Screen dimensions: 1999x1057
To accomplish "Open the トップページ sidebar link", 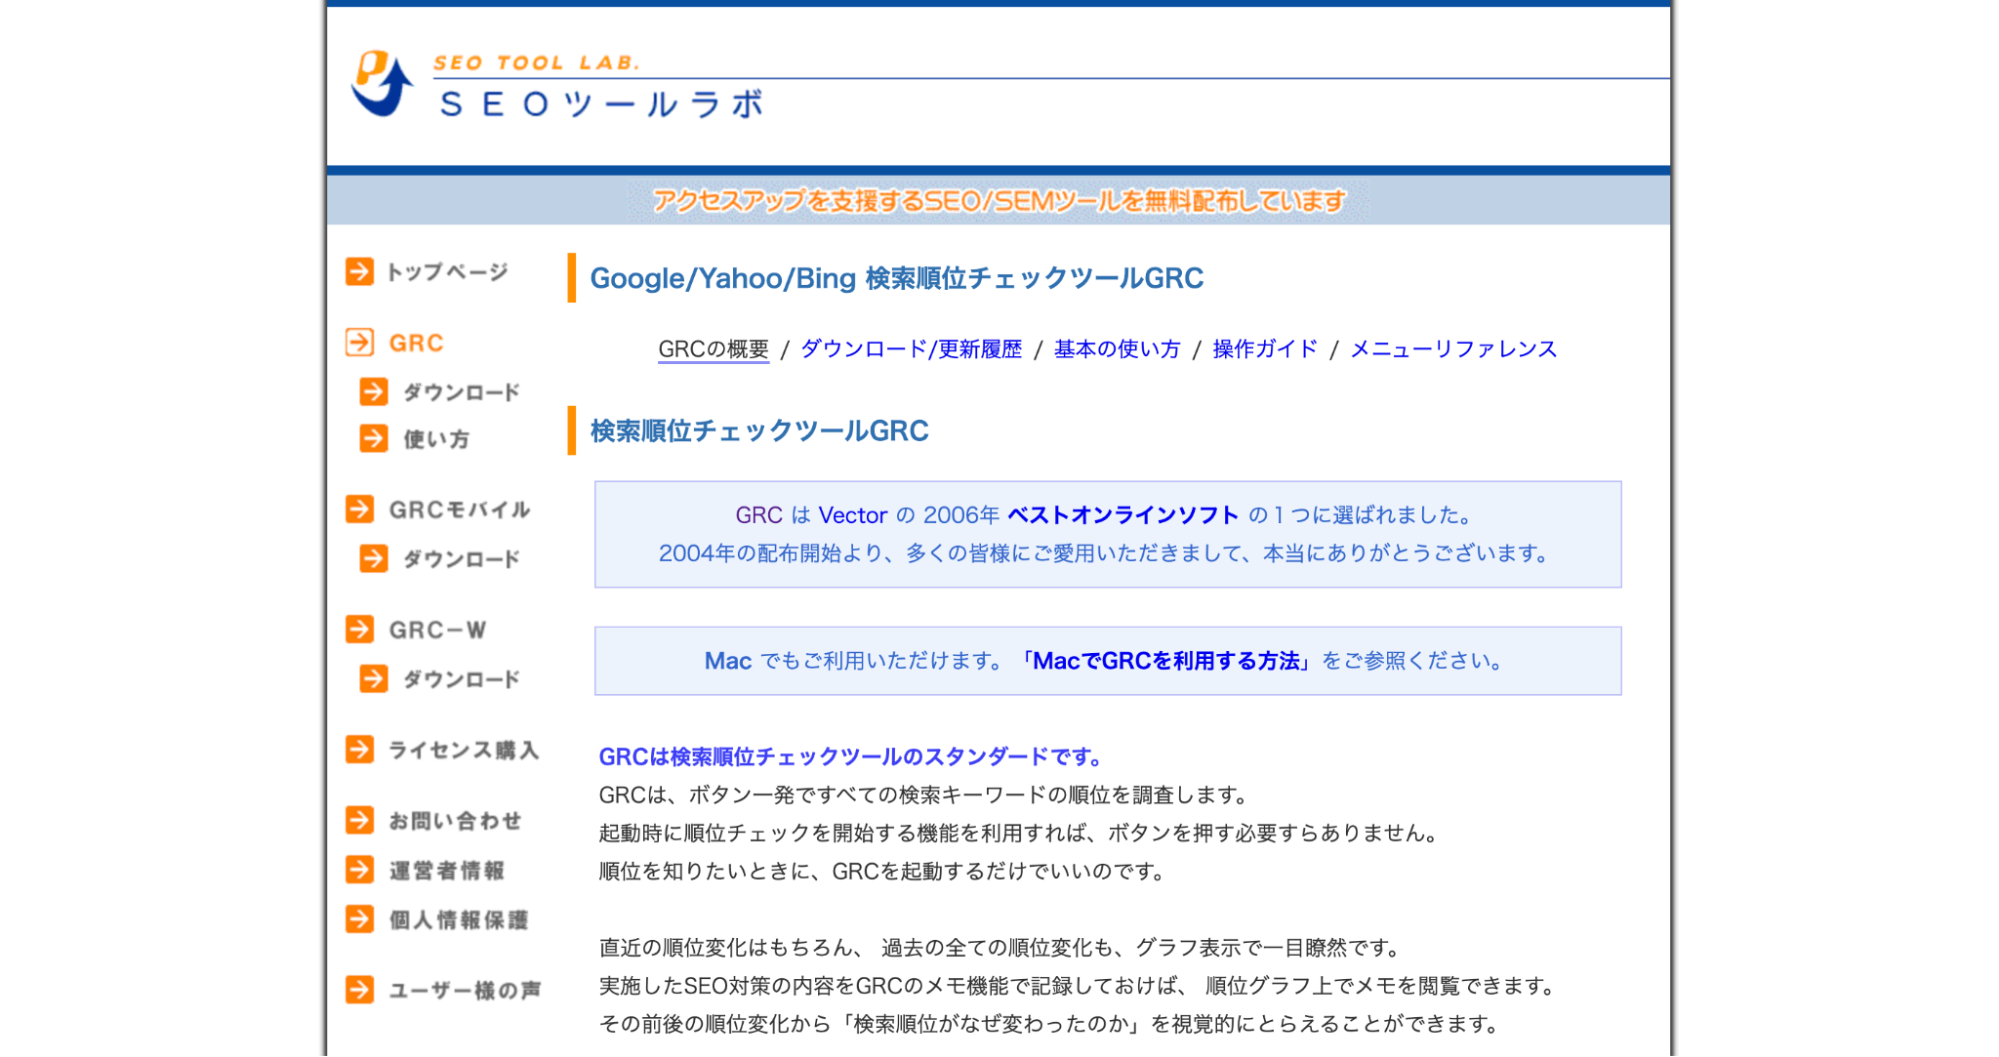I will coord(448,272).
